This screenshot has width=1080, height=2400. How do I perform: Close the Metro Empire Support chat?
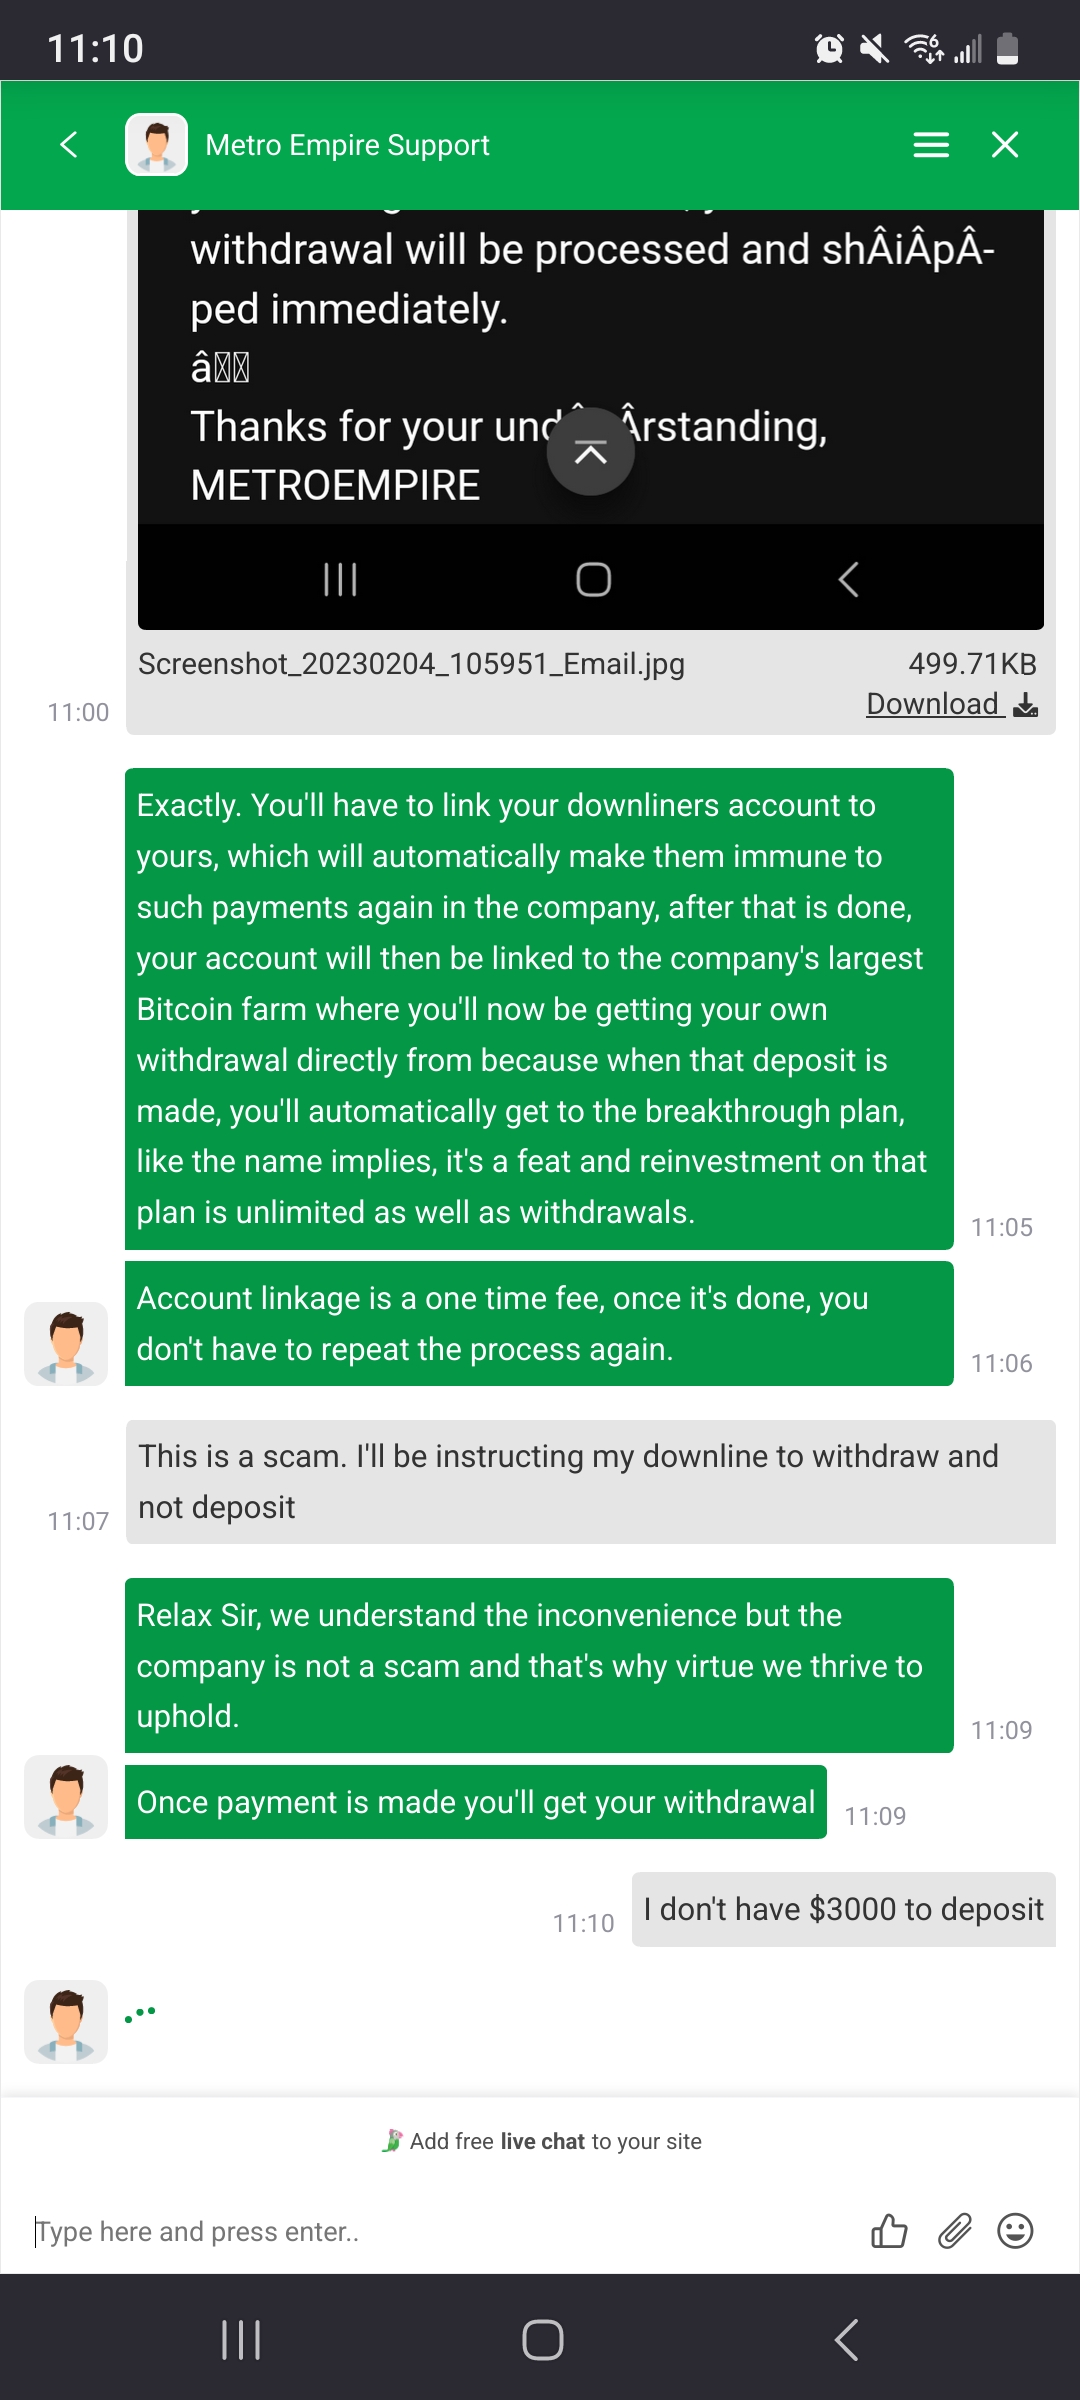point(1005,145)
